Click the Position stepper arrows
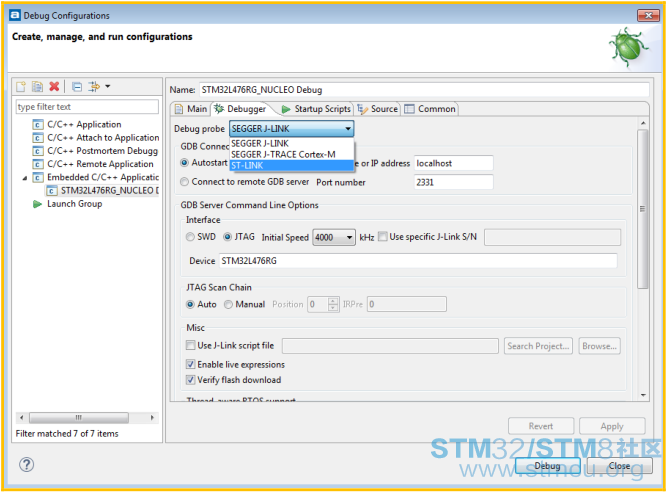Image resolution: width=668 pixels, height=494 pixels. click(333, 304)
